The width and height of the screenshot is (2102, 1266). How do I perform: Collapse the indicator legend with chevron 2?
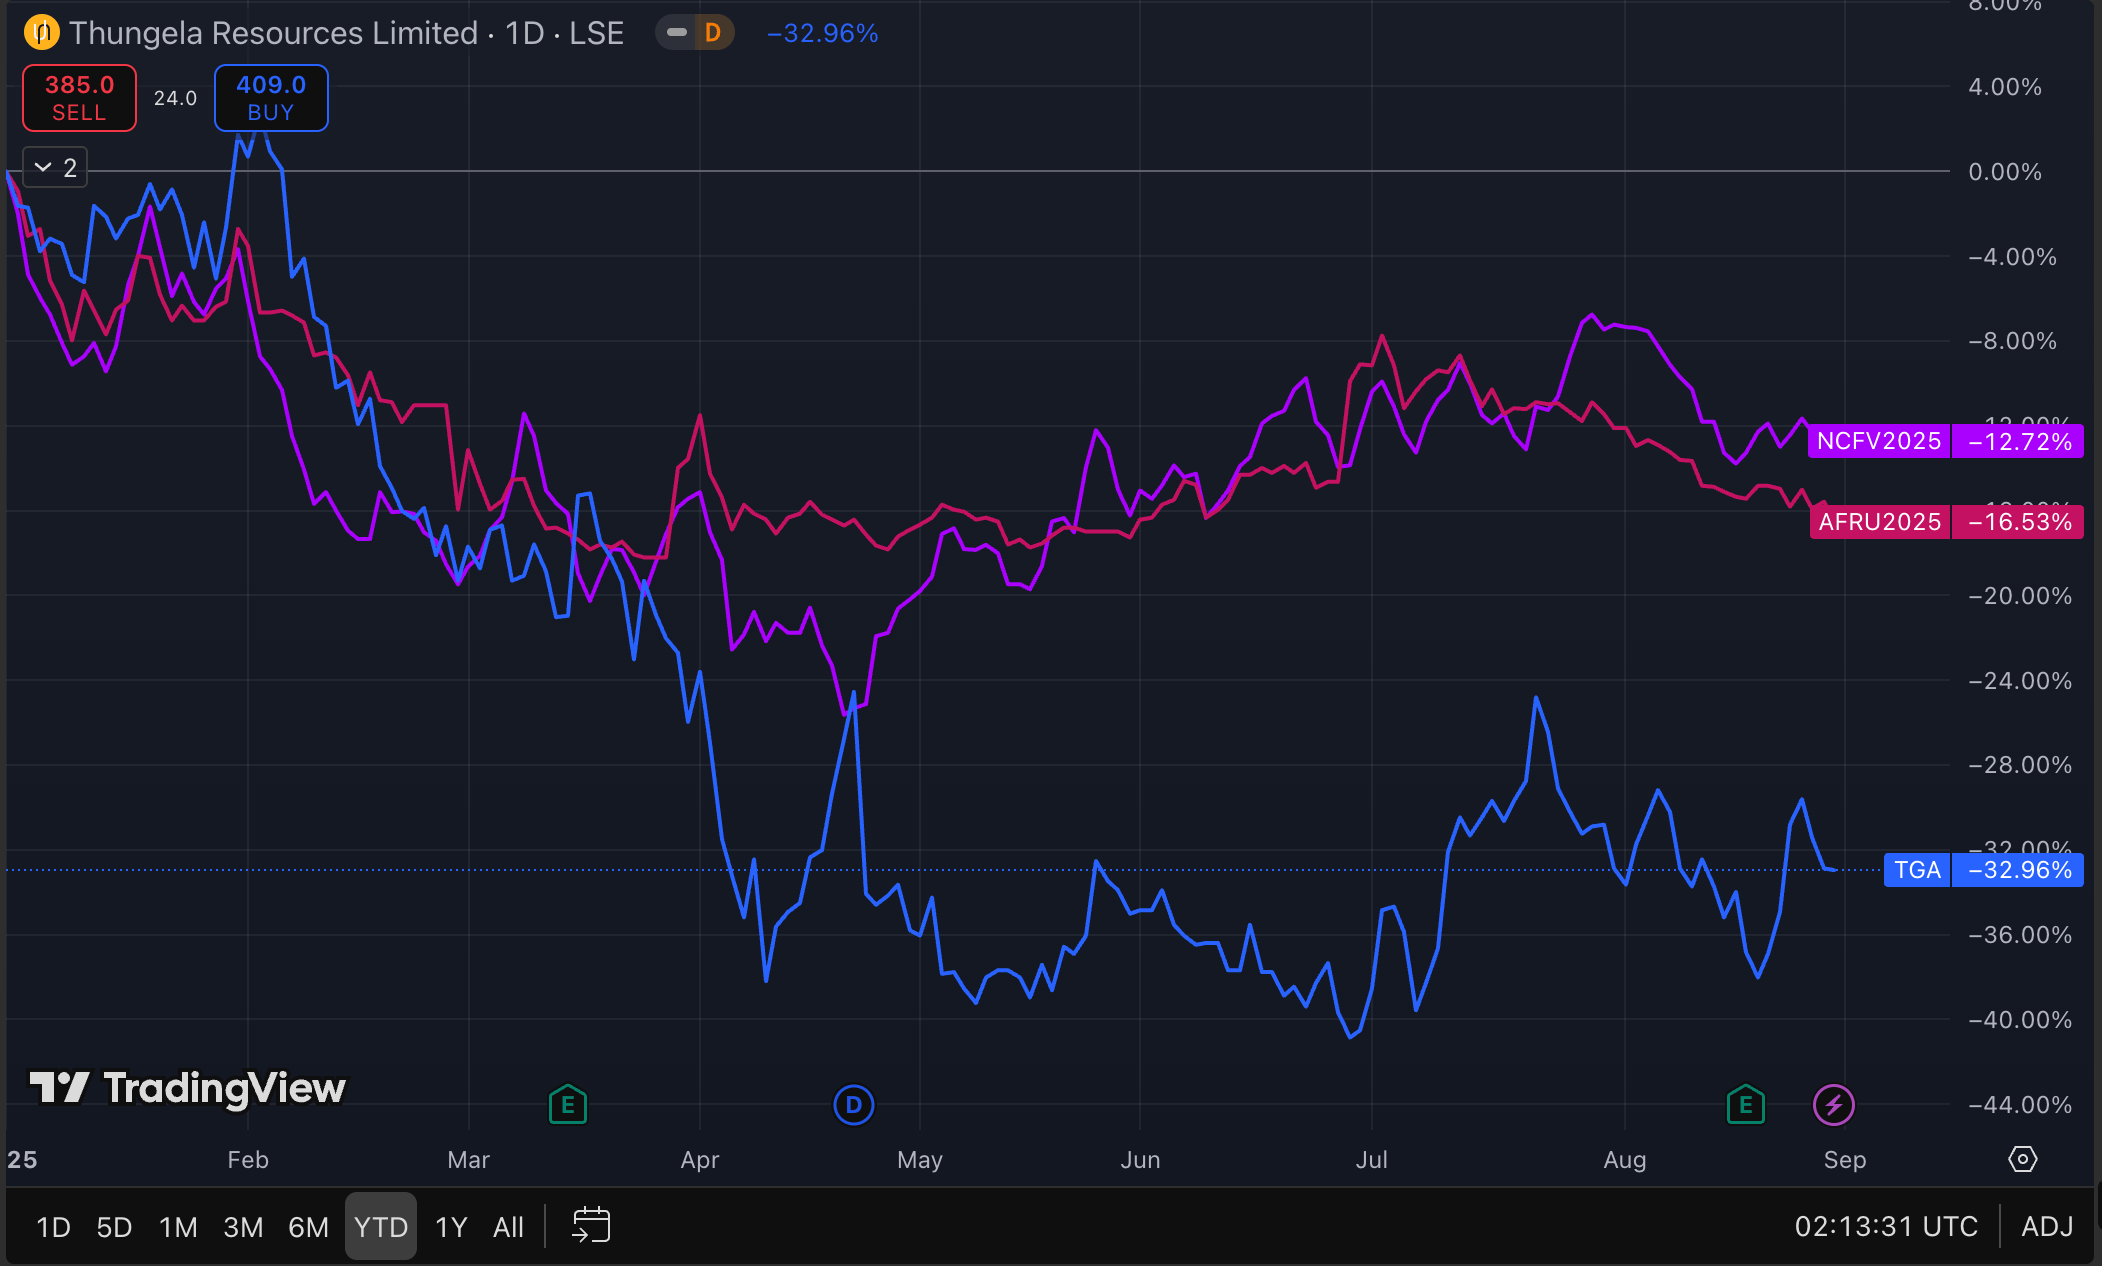point(55,167)
